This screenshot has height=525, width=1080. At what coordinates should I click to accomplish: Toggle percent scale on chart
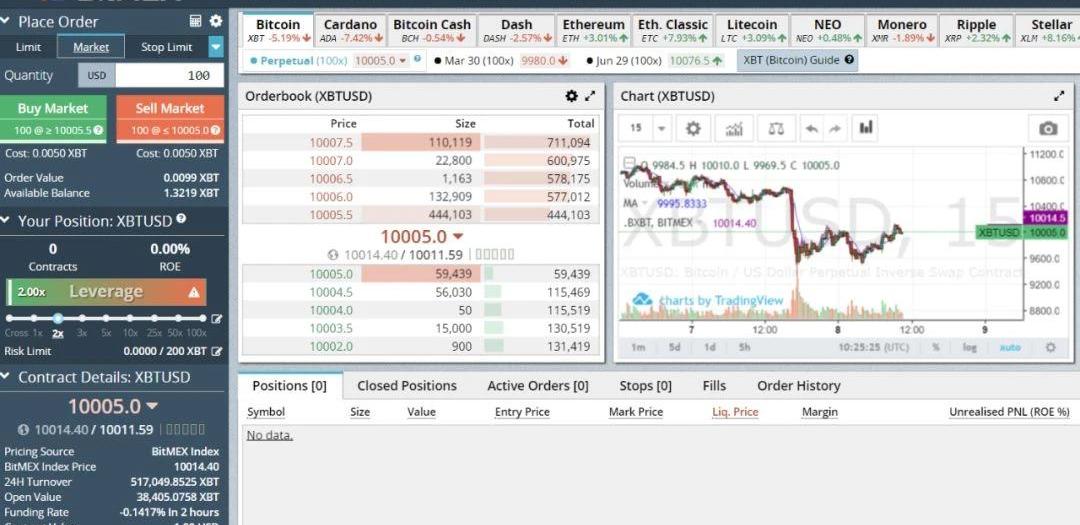[936, 347]
